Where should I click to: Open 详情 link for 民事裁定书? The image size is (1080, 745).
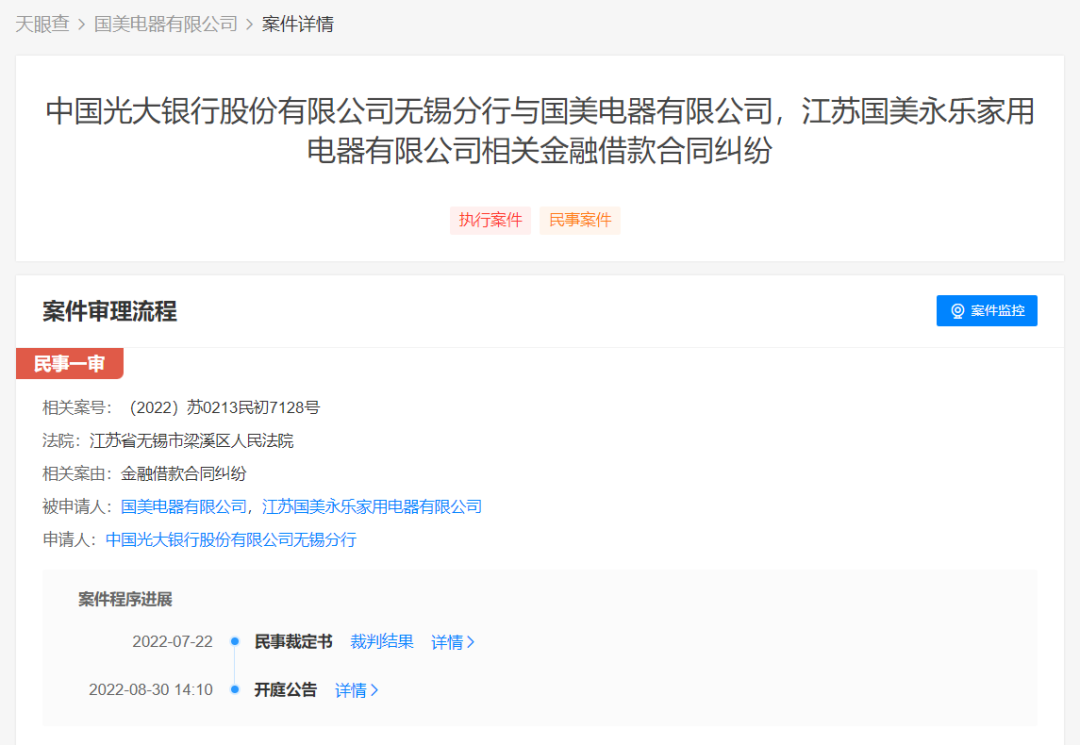pyautogui.click(x=453, y=642)
